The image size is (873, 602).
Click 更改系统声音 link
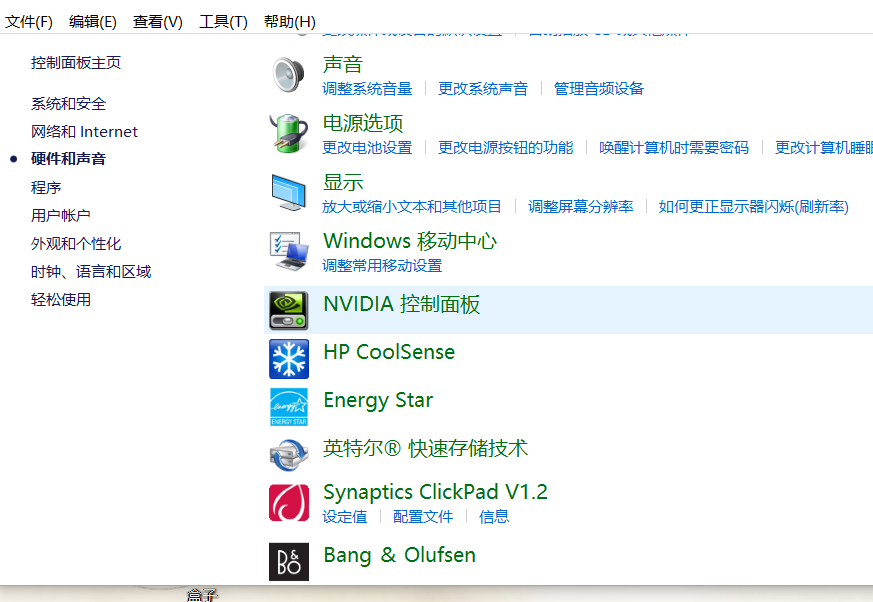[x=483, y=89]
